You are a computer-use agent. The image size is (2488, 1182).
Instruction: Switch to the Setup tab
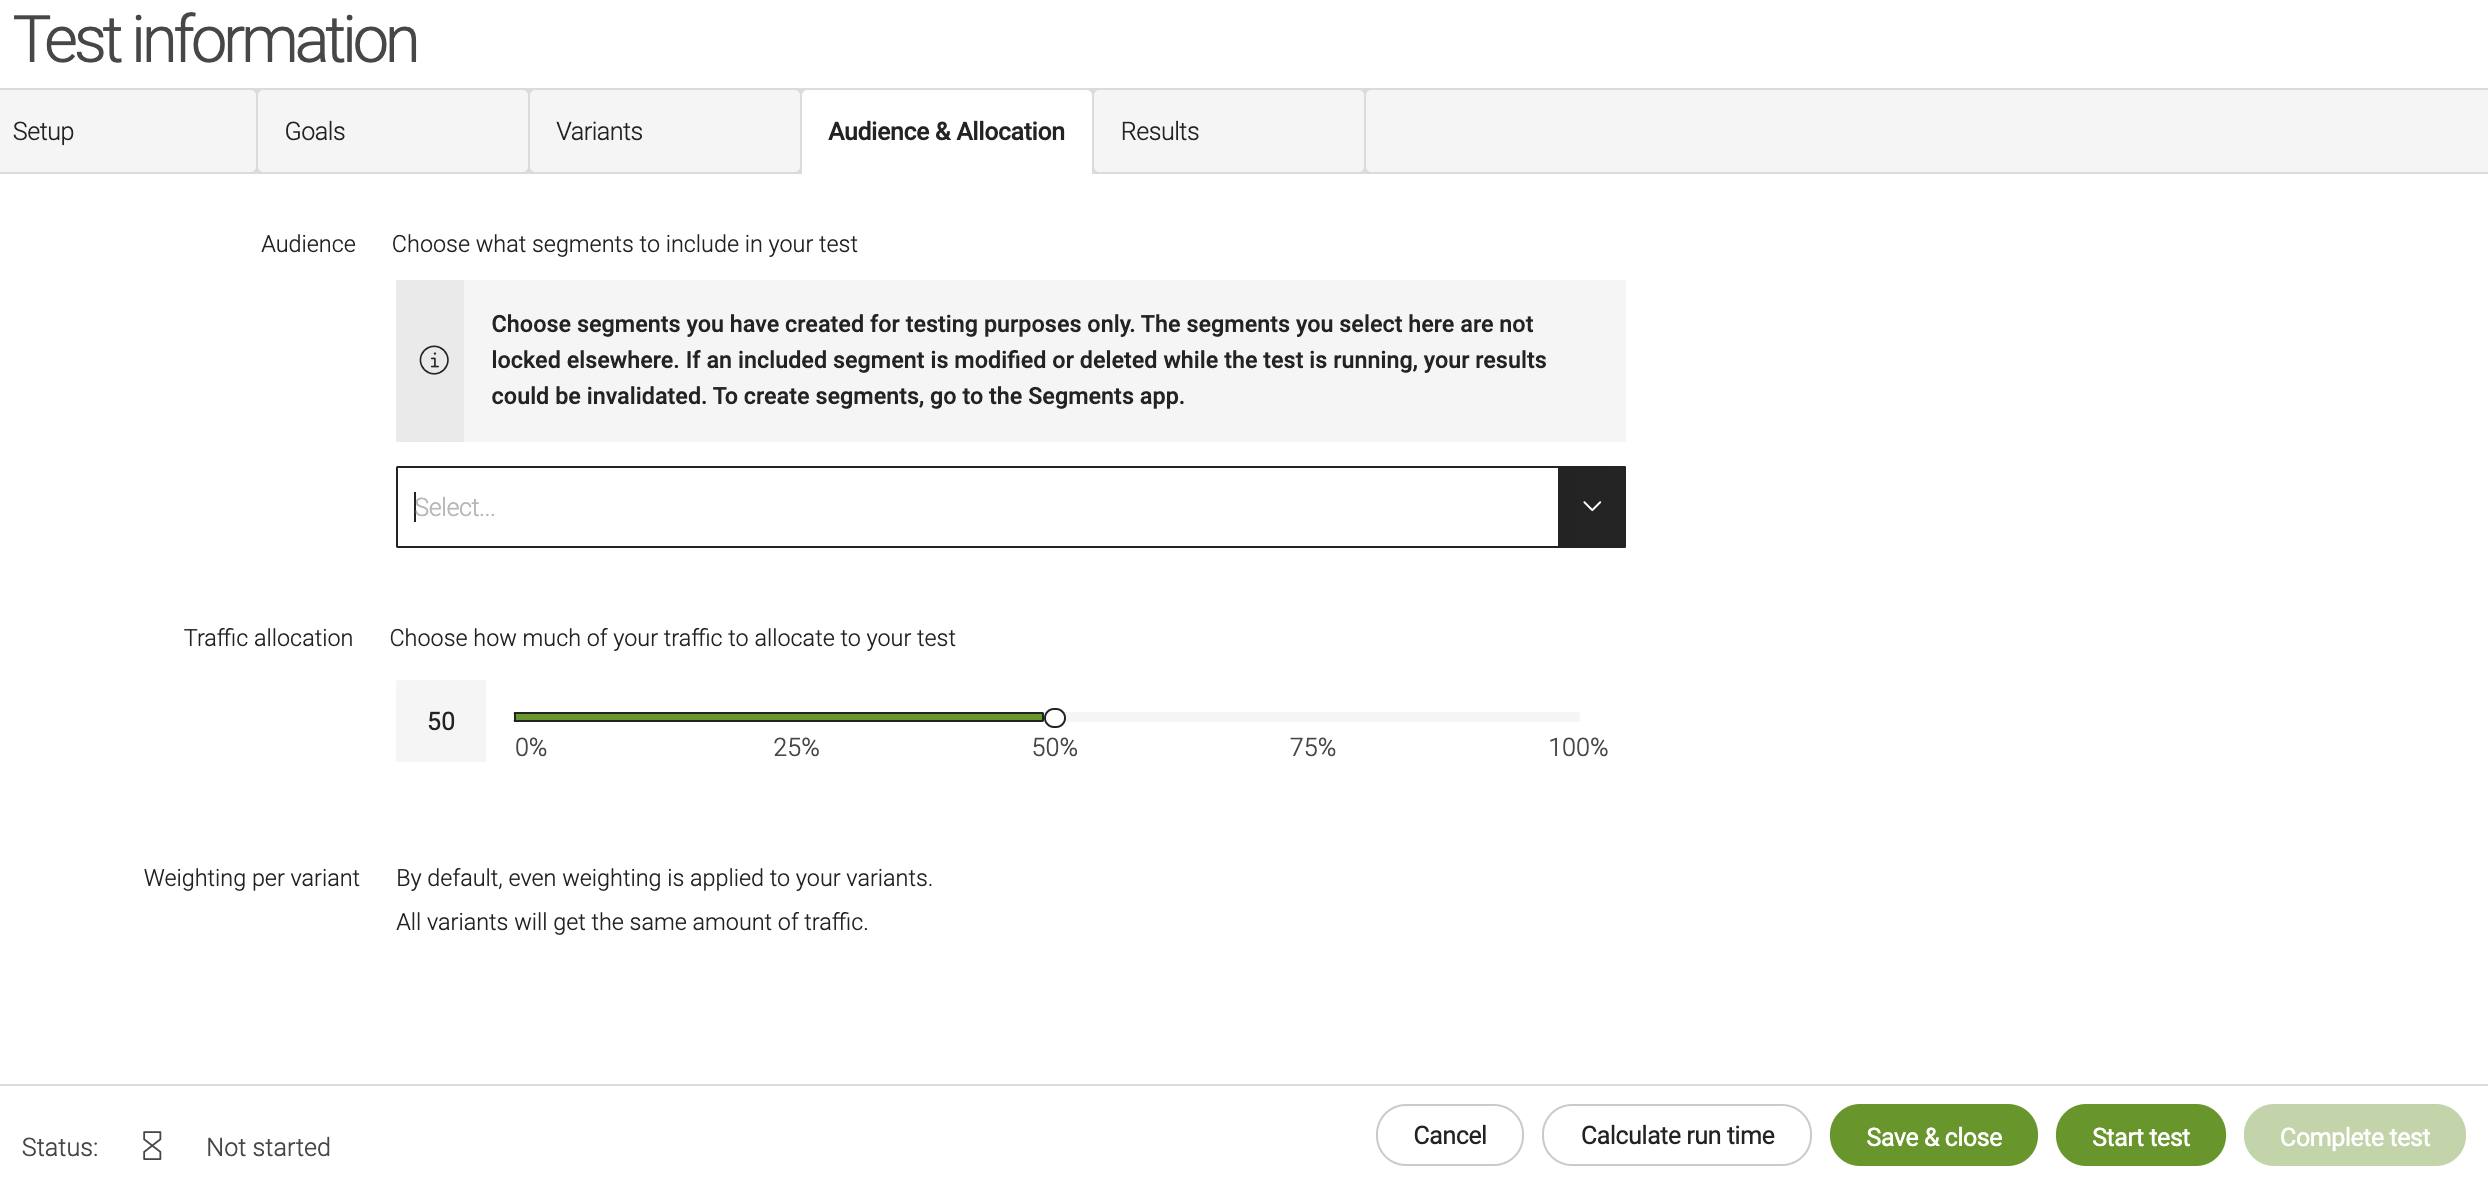pyautogui.click(x=44, y=130)
